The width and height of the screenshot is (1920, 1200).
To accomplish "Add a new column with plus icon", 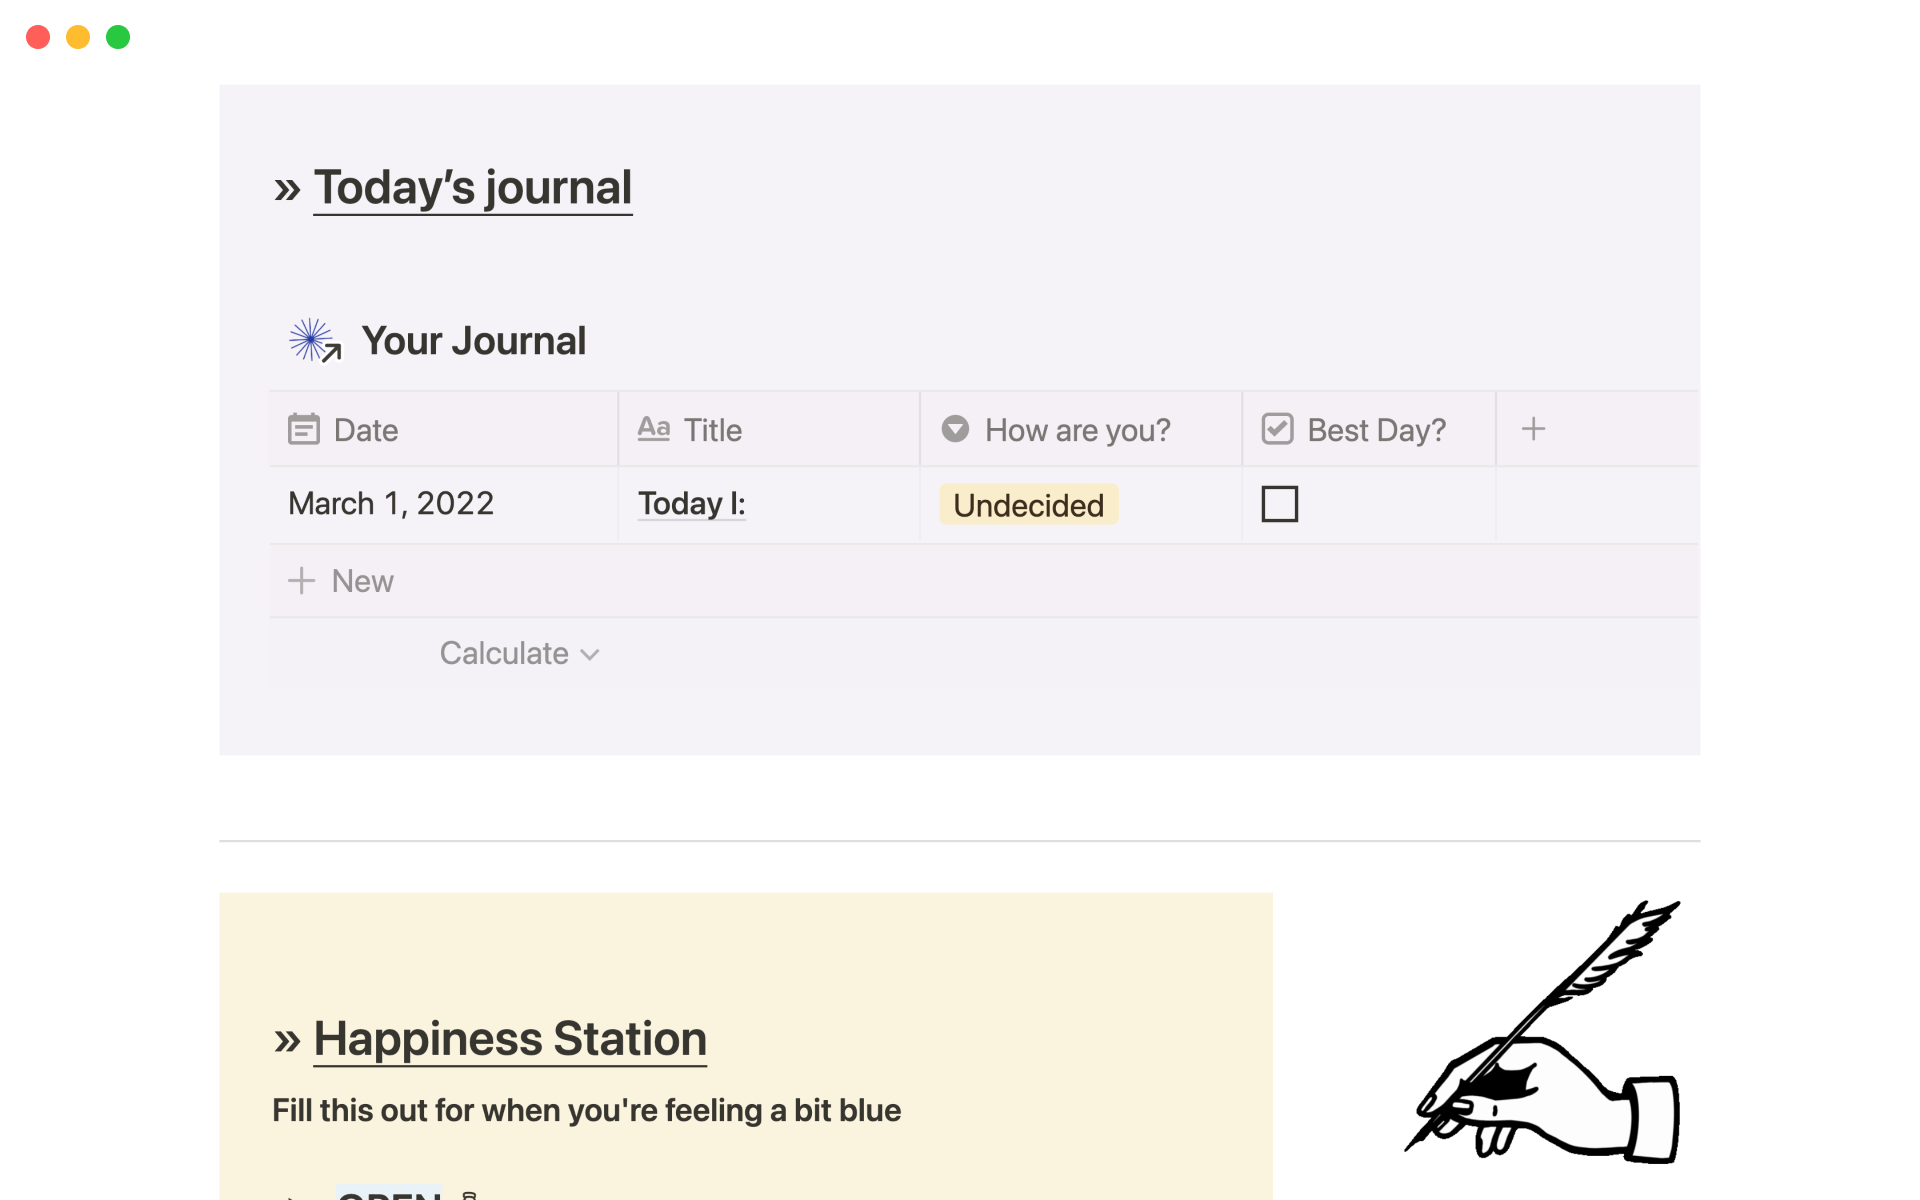I will (x=1533, y=429).
